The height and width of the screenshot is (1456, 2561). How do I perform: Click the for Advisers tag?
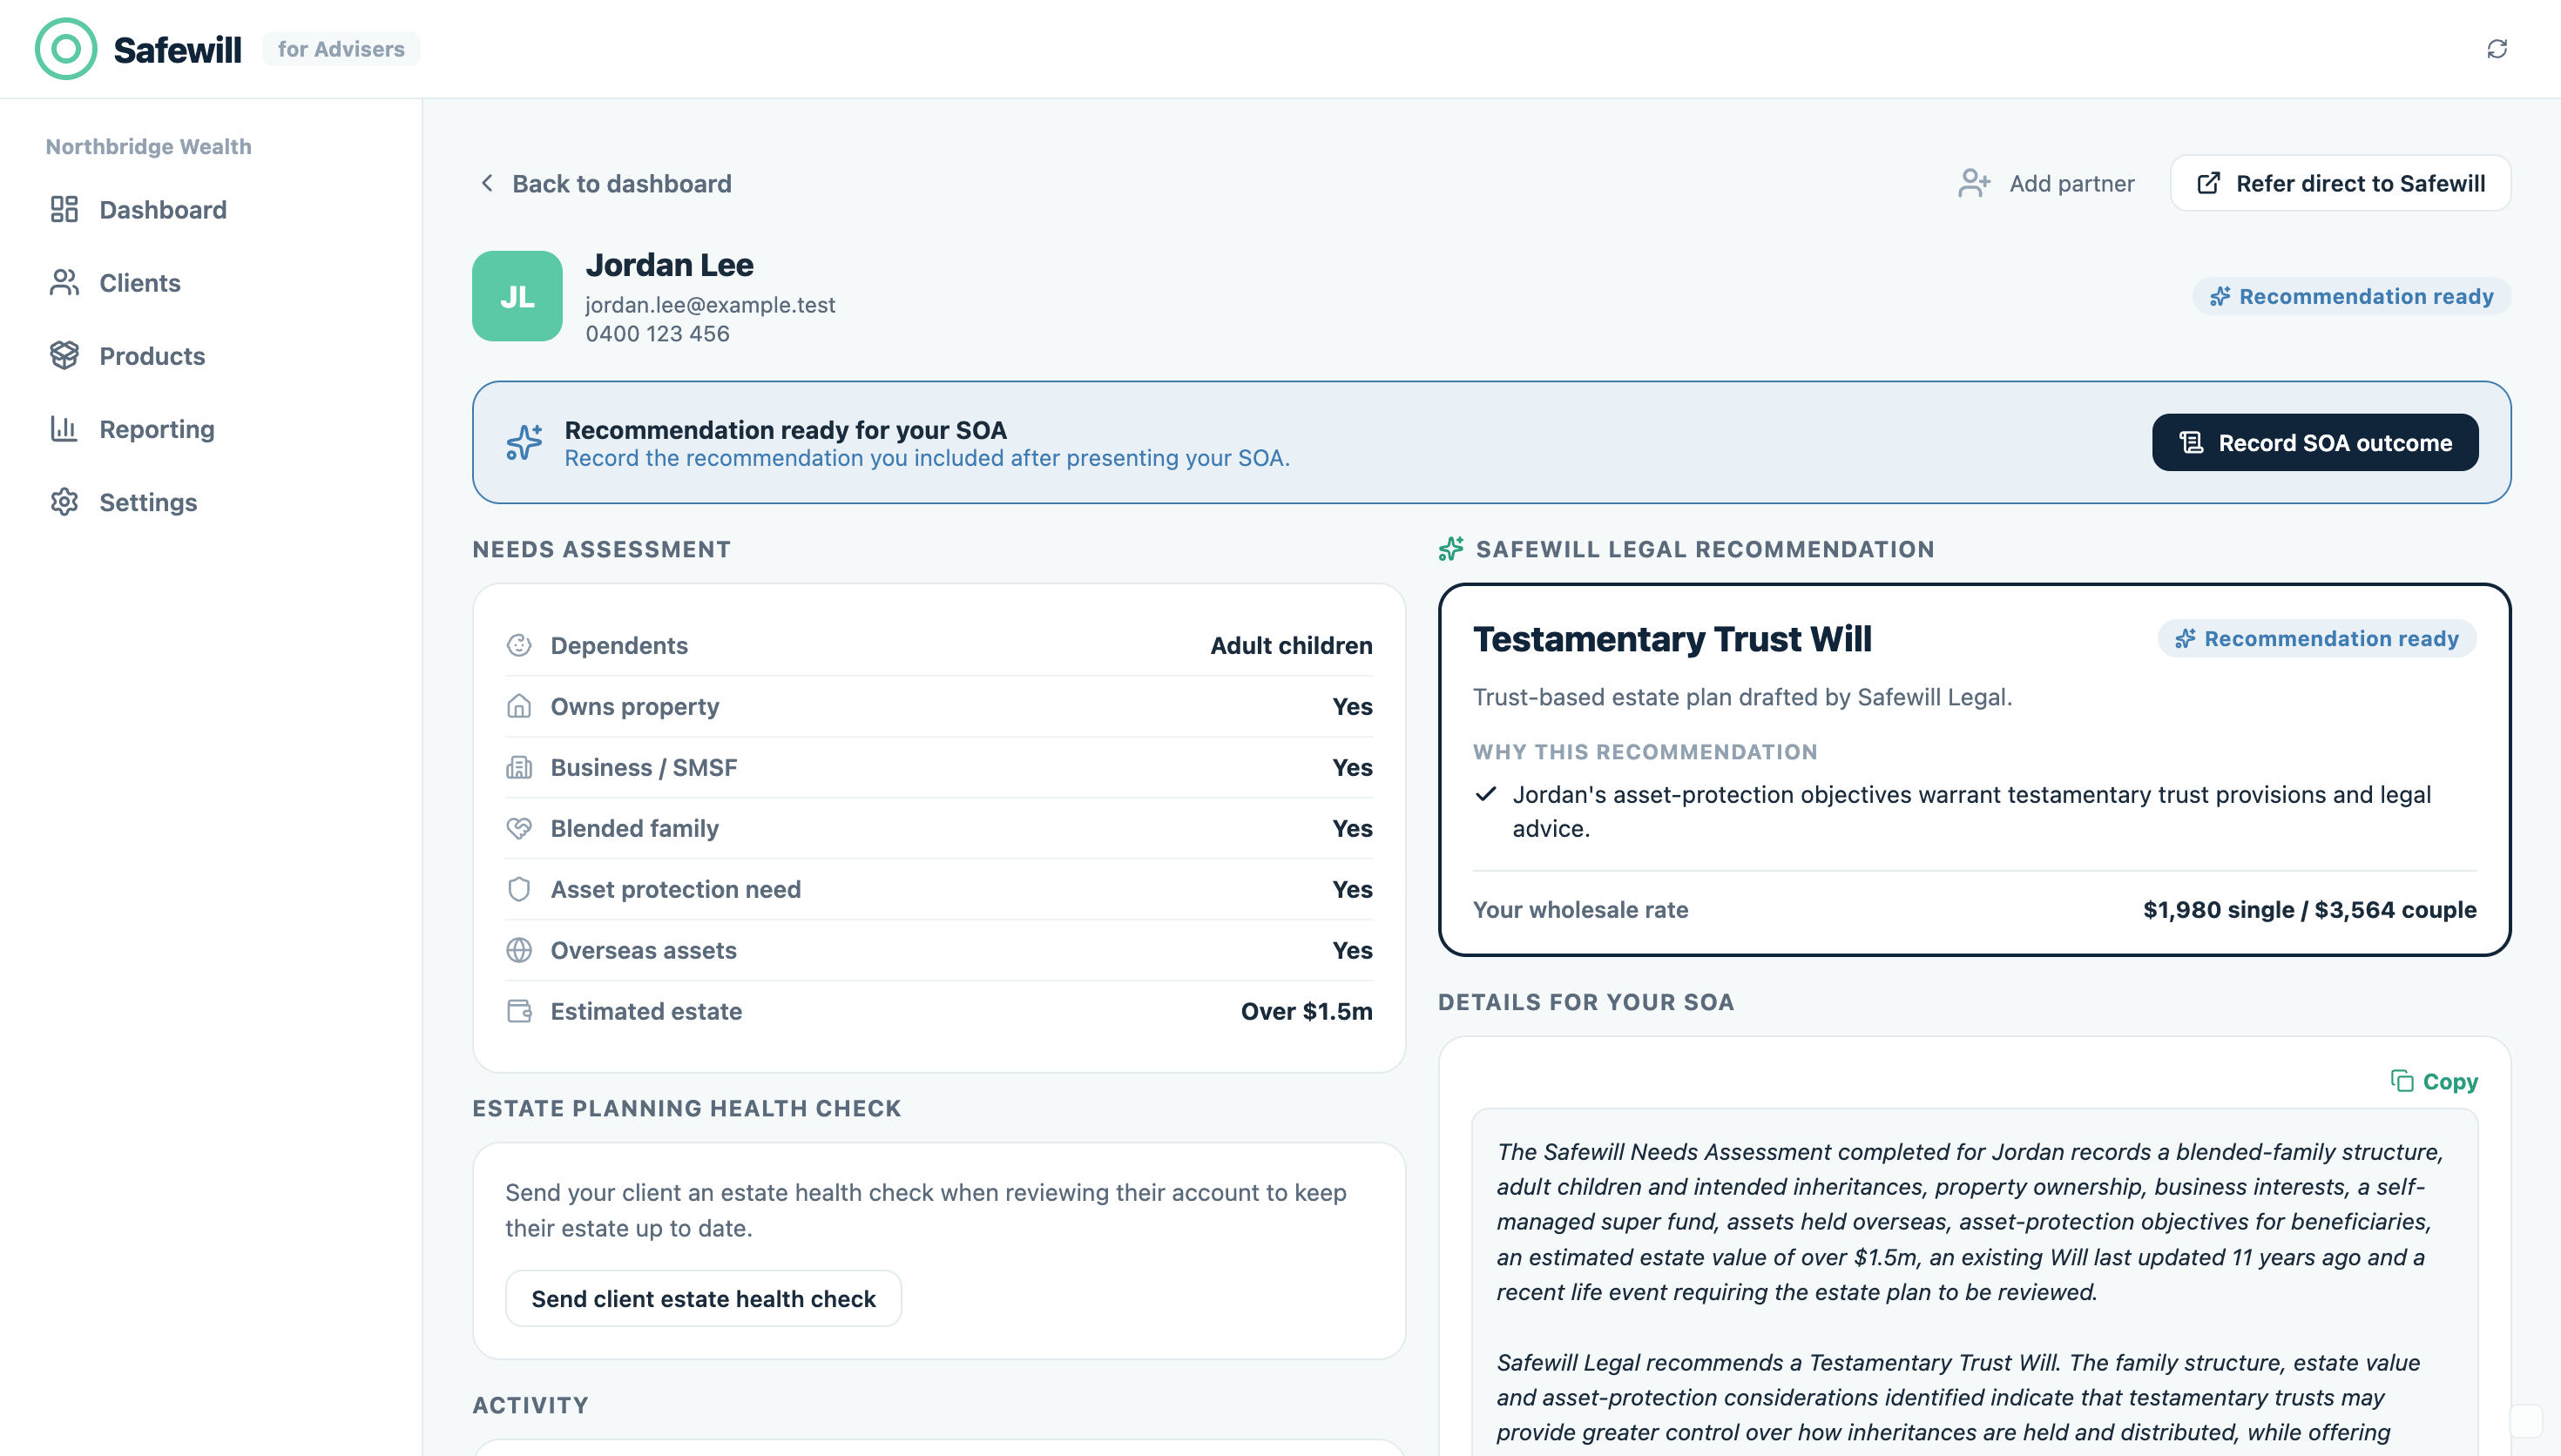pos(341,49)
